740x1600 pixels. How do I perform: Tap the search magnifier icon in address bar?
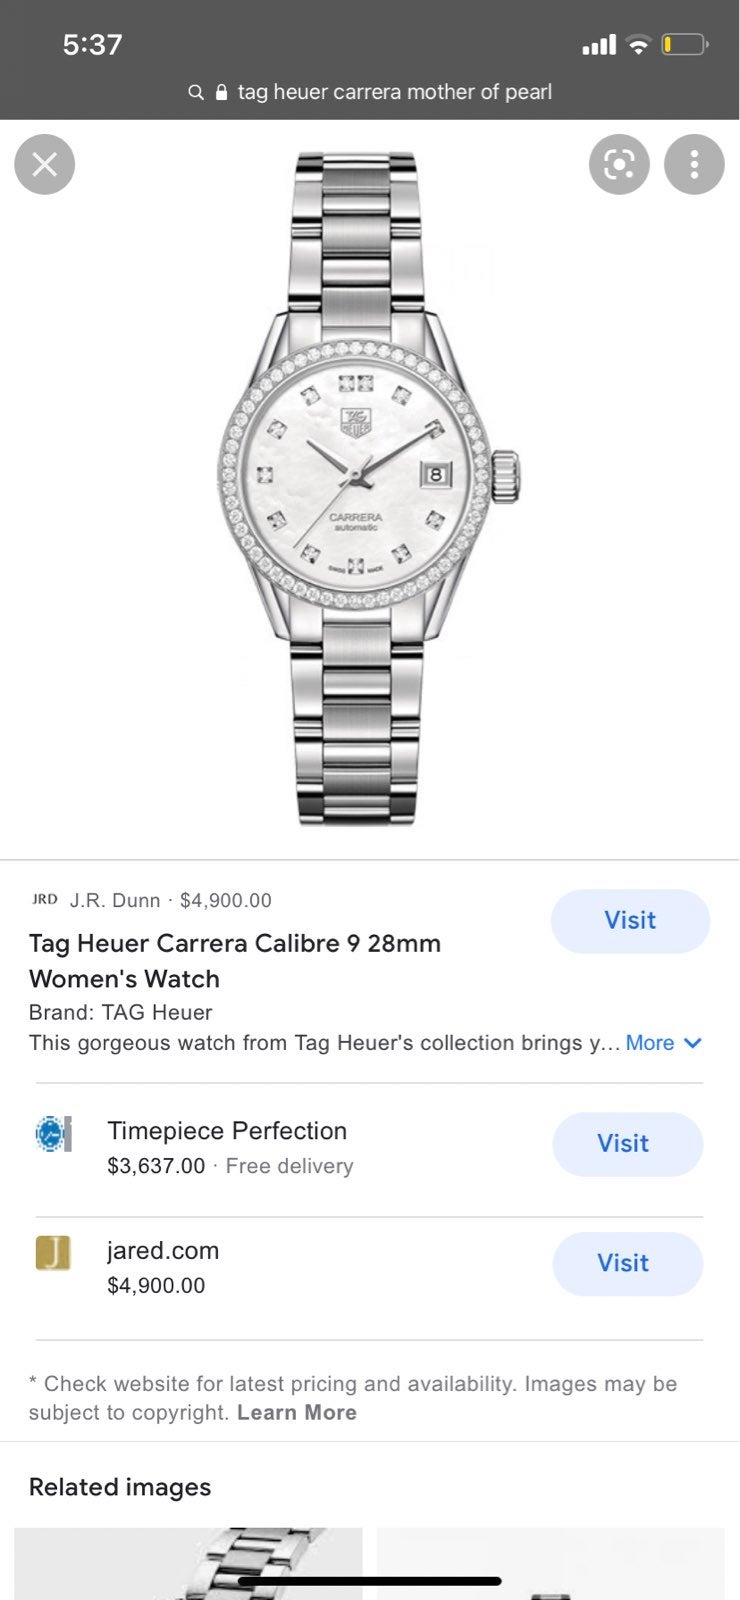click(196, 92)
